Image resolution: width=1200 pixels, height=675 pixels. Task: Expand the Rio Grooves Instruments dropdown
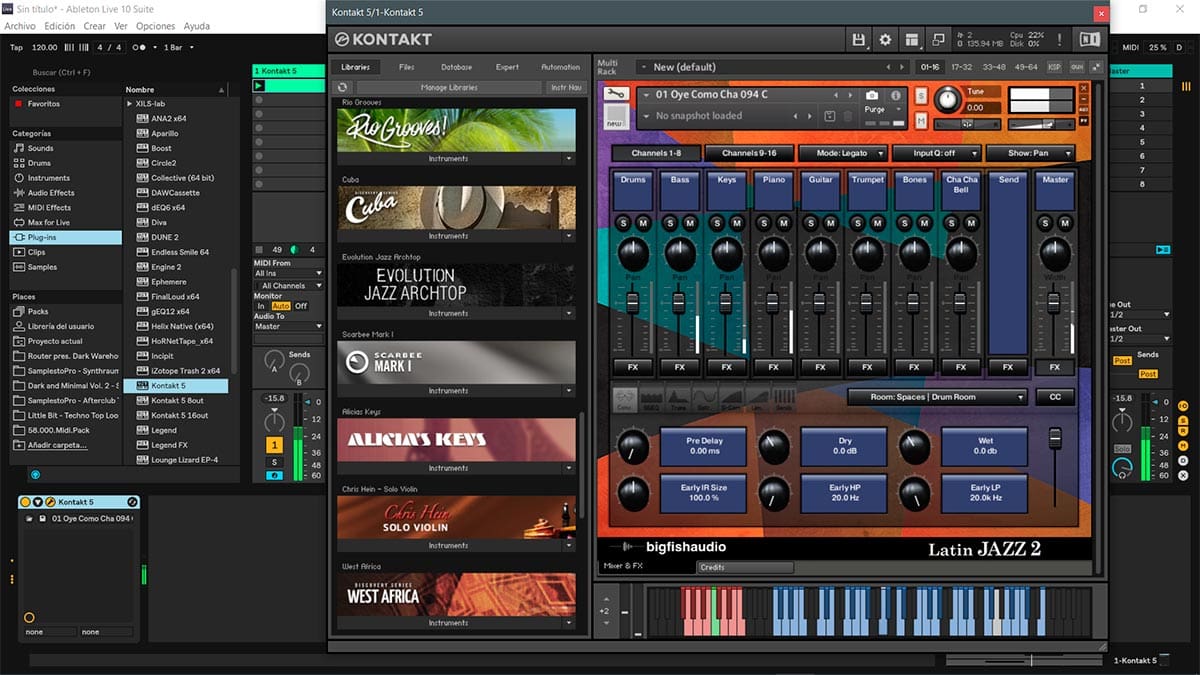(x=569, y=159)
